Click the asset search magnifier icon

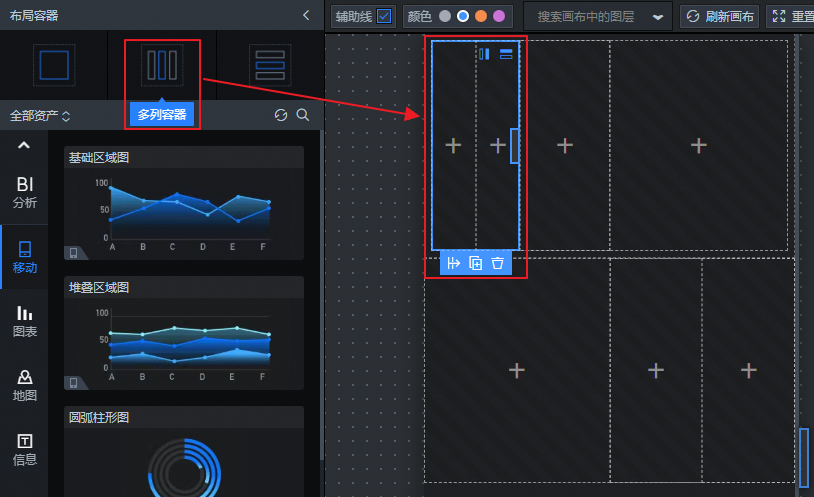(x=303, y=115)
